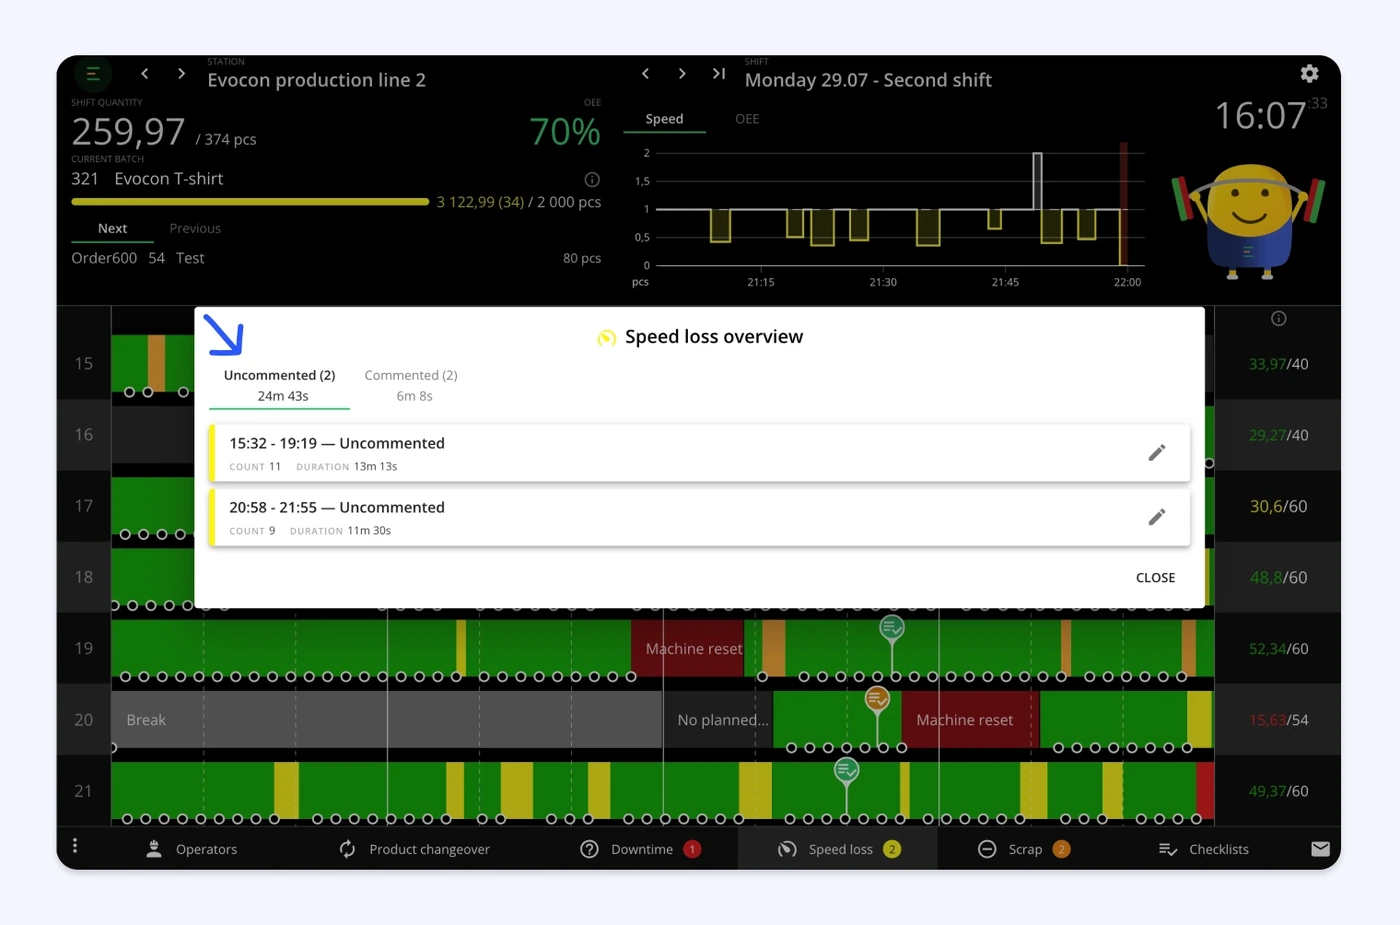Click info icon above hourly totals
Image resolution: width=1400 pixels, height=925 pixels.
(1278, 319)
